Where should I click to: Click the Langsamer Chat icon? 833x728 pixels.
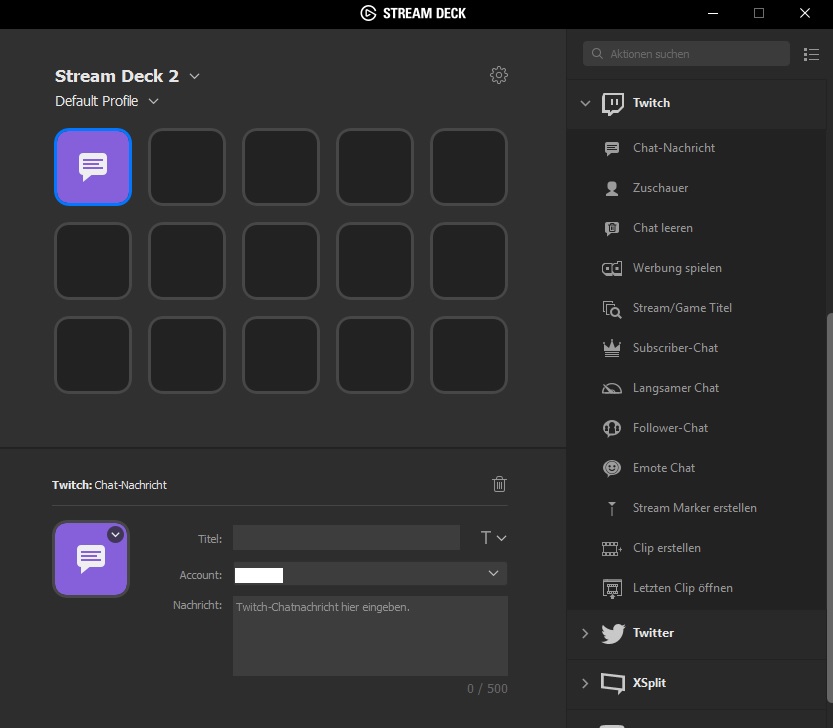pos(612,388)
